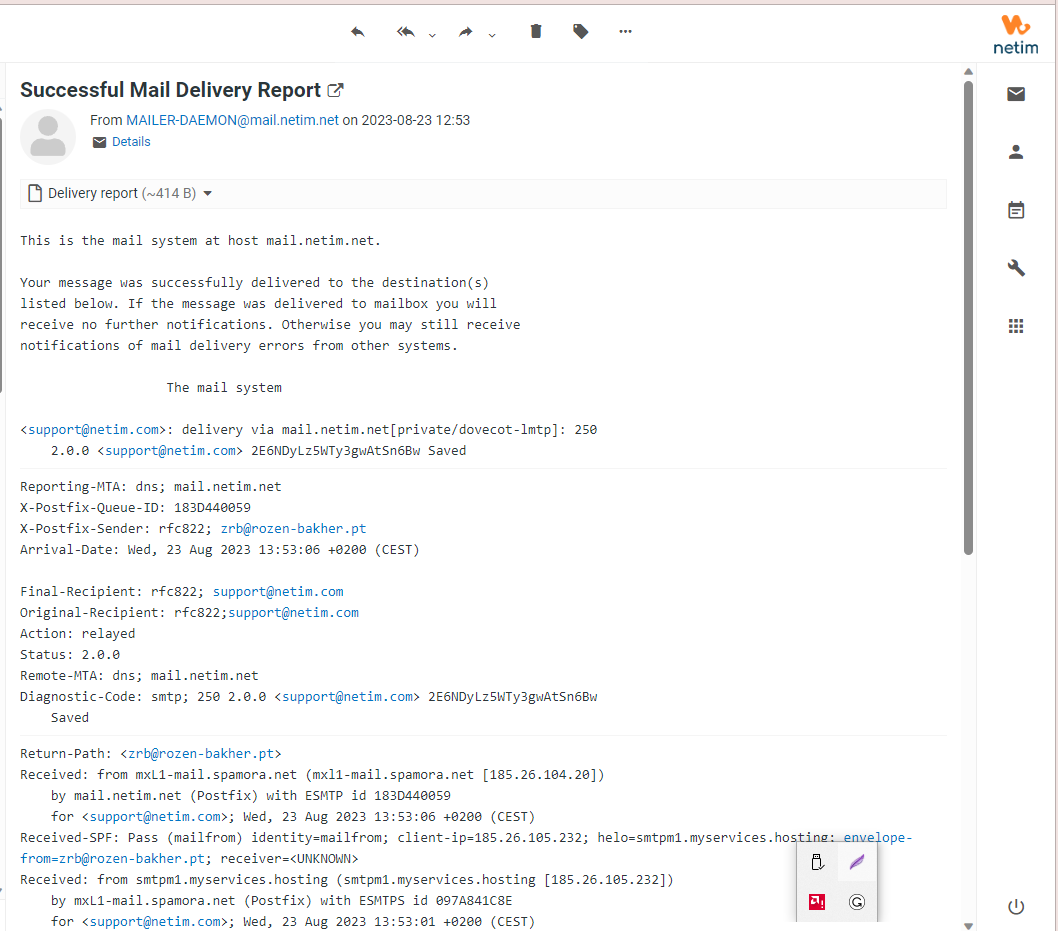This screenshot has width=1058, height=931.
Task: Click support@netim.com in delivery via line
Action: point(93,430)
